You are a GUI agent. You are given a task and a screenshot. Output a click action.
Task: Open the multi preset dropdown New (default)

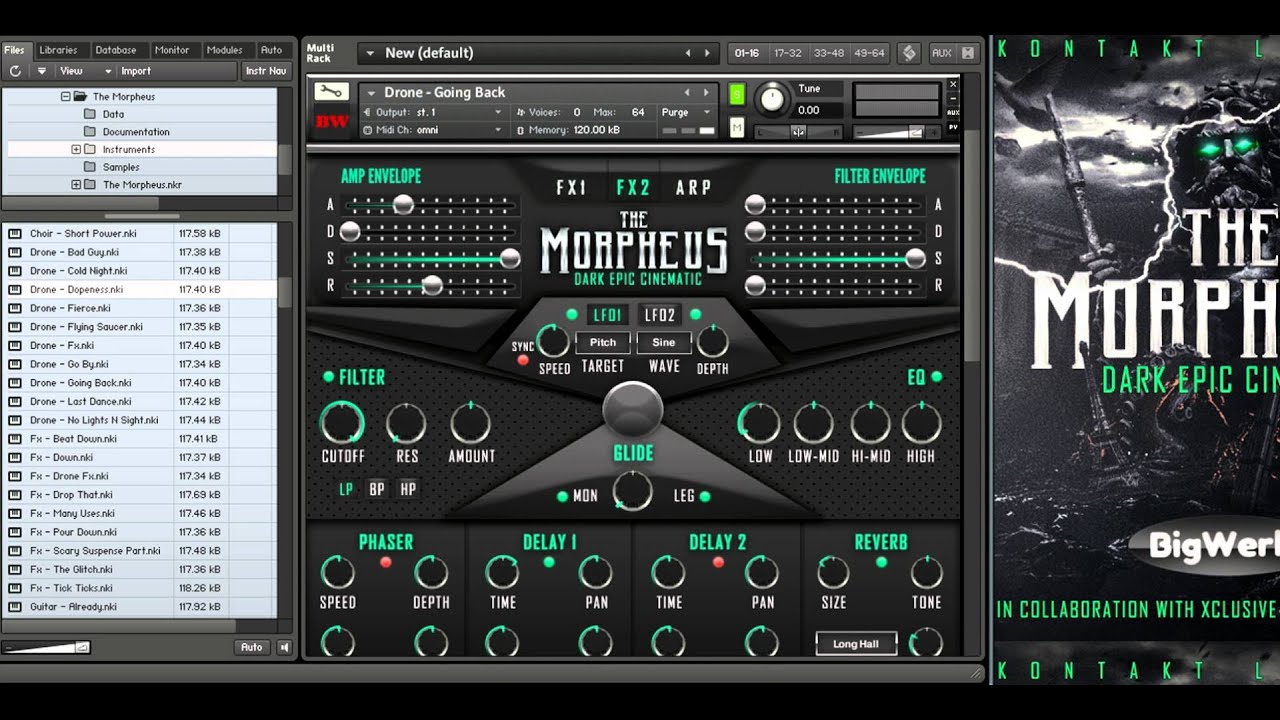(x=369, y=53)
